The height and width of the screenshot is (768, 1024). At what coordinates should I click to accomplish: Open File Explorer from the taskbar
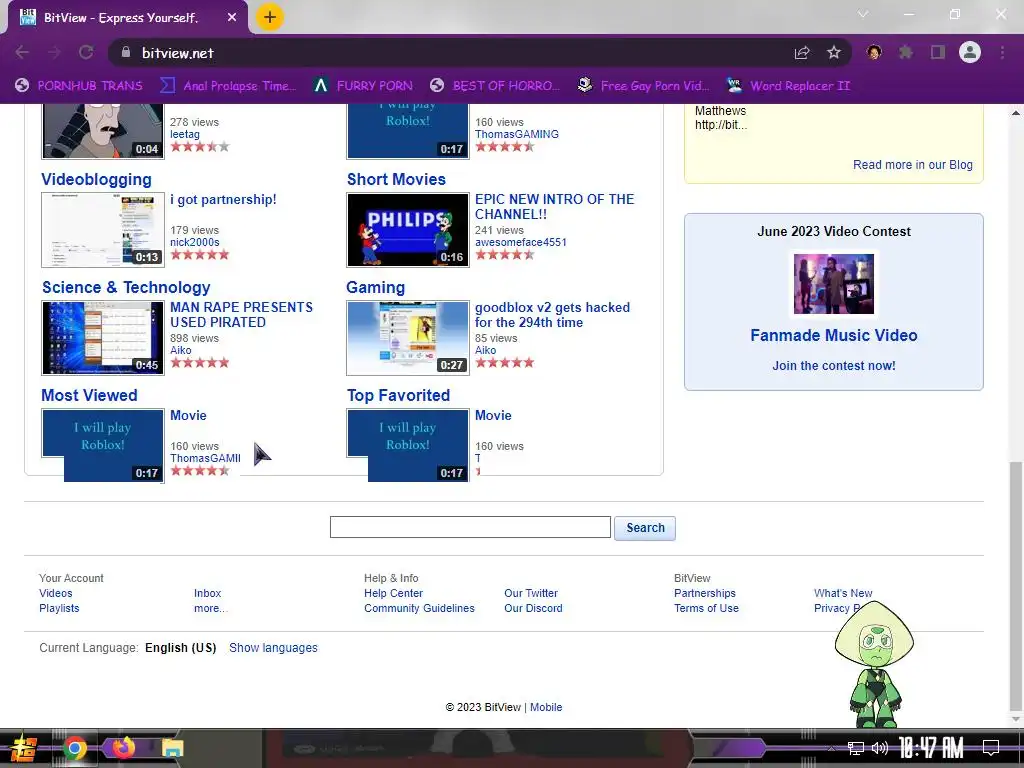coord(172,748)
